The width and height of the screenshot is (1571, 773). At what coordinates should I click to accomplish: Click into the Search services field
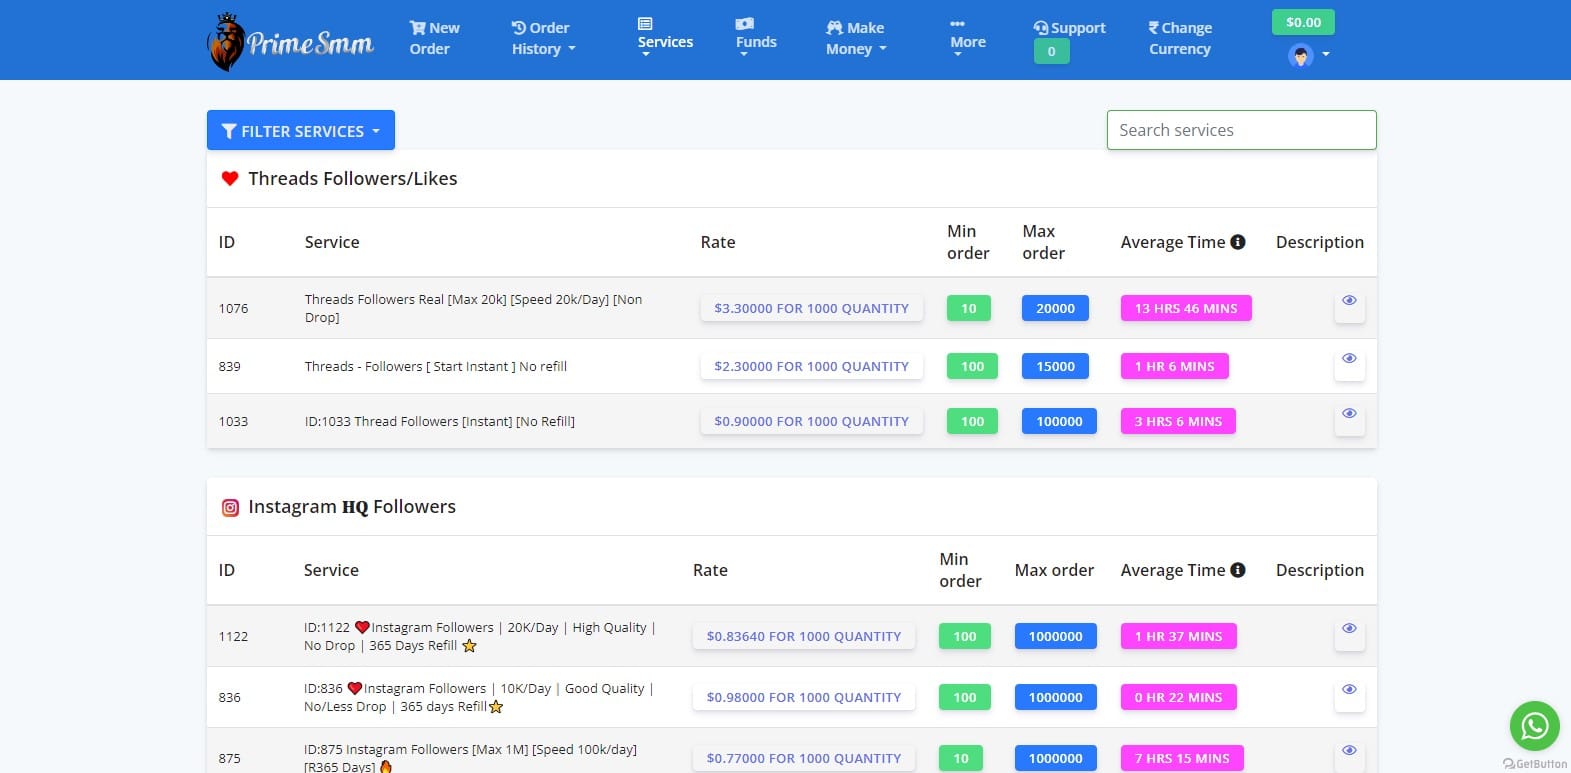(1241, 130)
